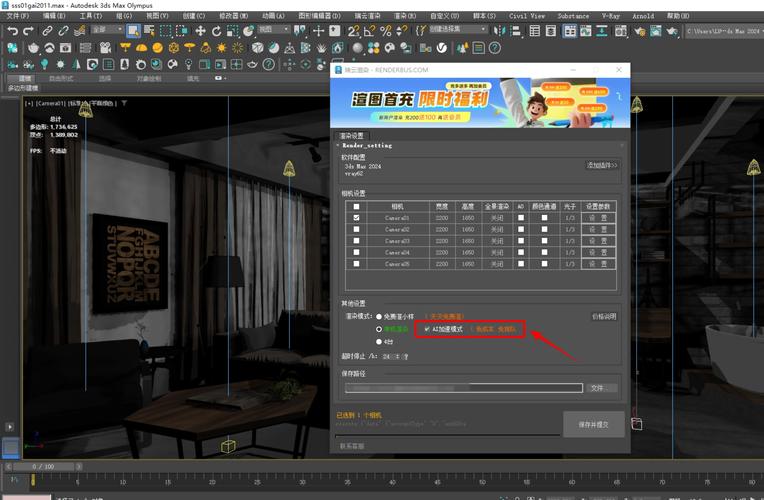Open Select by Name list icon
The image size is (764, 500).
pos(149,31)
